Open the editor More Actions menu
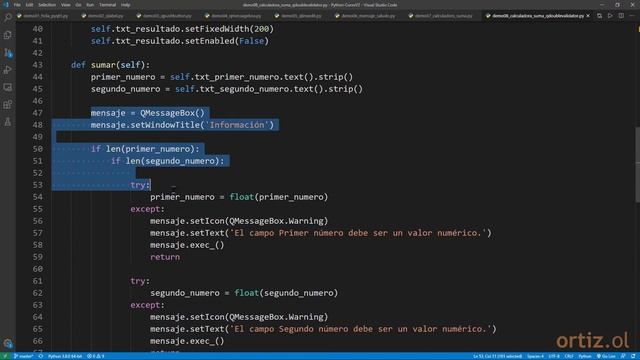The height and width of the screenshot is (360, 640). (632, 16)
